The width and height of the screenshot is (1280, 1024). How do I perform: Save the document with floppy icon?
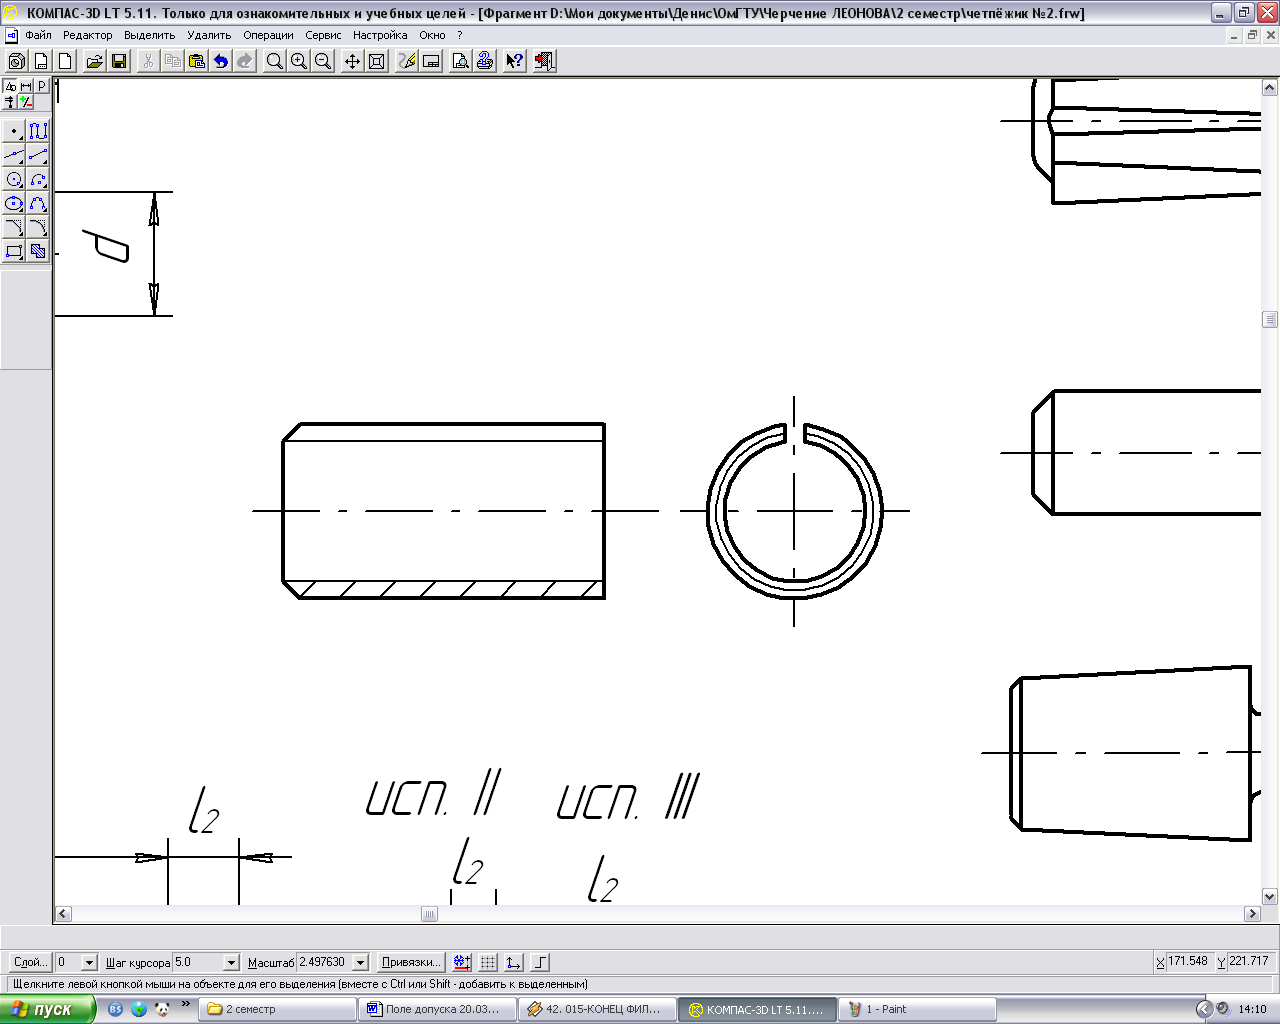[119, 61]
